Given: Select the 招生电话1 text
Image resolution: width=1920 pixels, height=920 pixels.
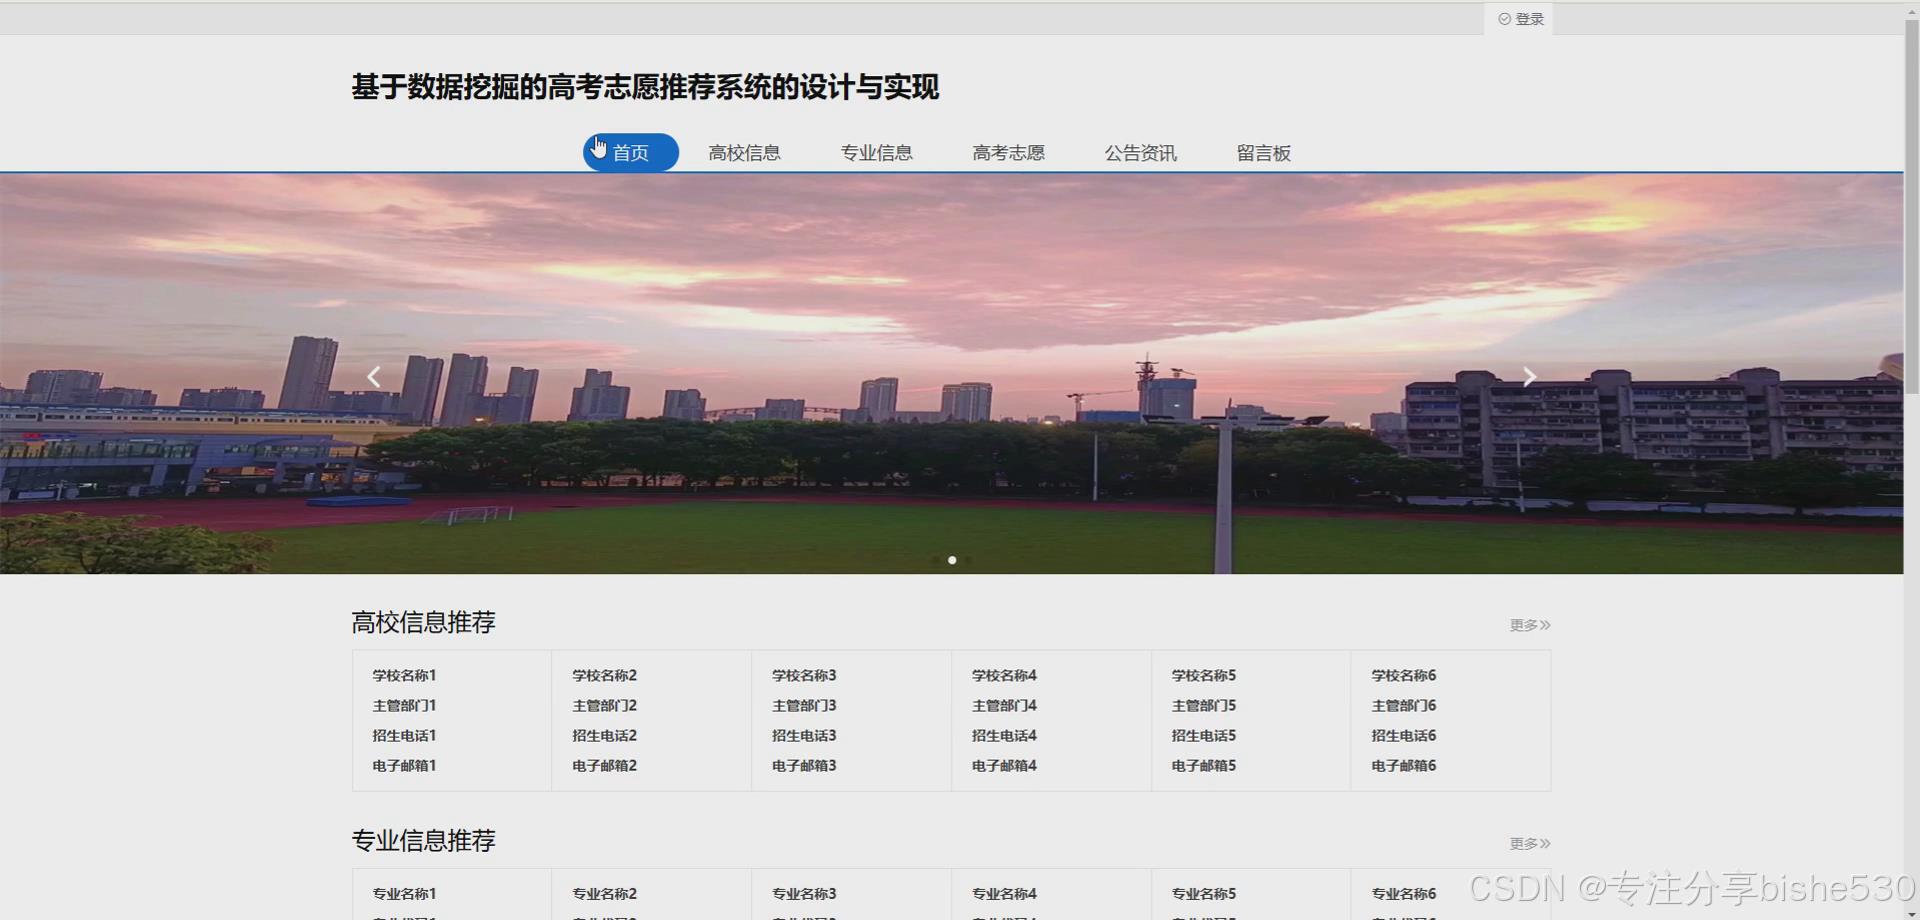Looking at the screenshot, I should click(x=404, y=736).
